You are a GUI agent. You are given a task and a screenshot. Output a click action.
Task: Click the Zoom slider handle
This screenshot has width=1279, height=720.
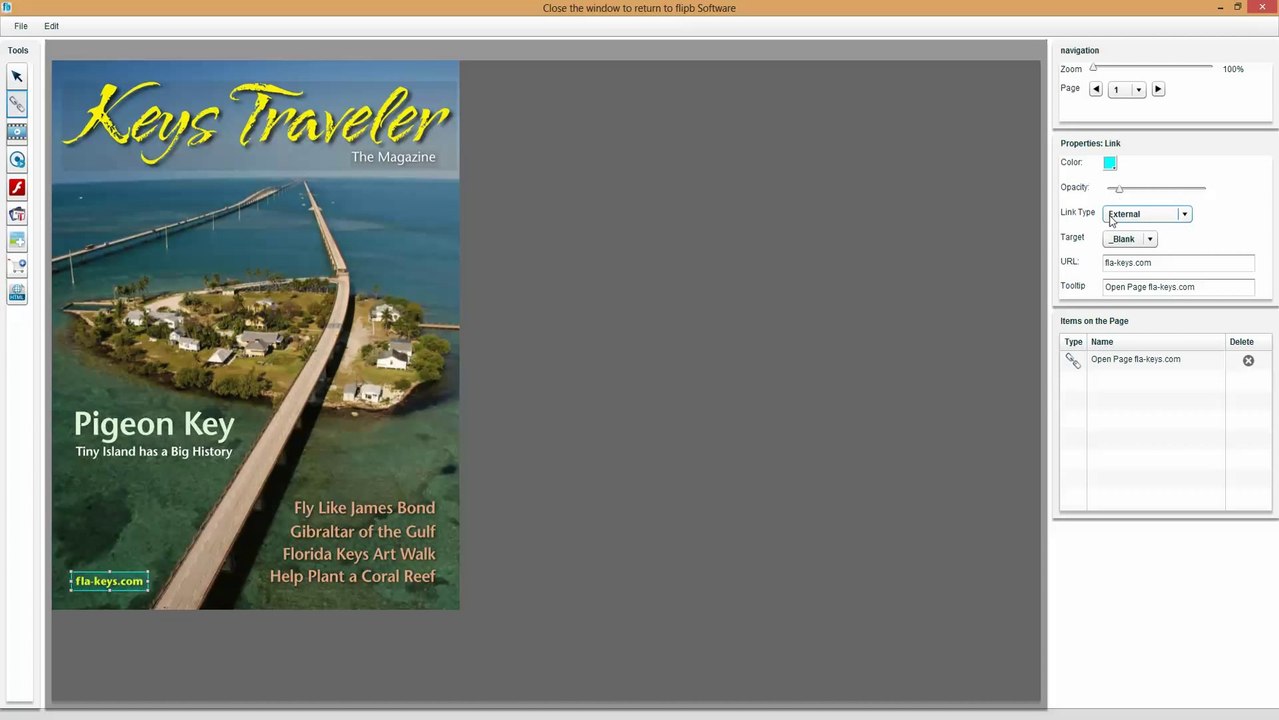(1093, 68)
